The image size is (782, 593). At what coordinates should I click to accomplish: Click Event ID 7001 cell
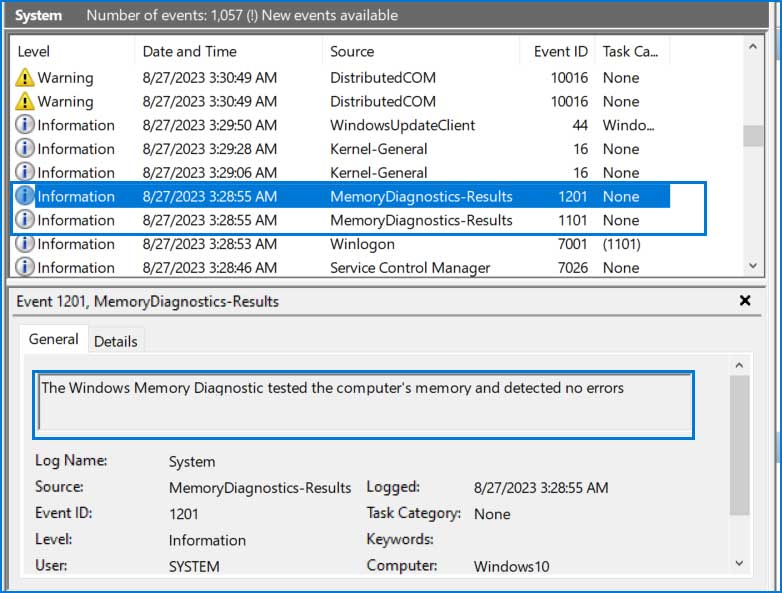(x=573, y=244)
